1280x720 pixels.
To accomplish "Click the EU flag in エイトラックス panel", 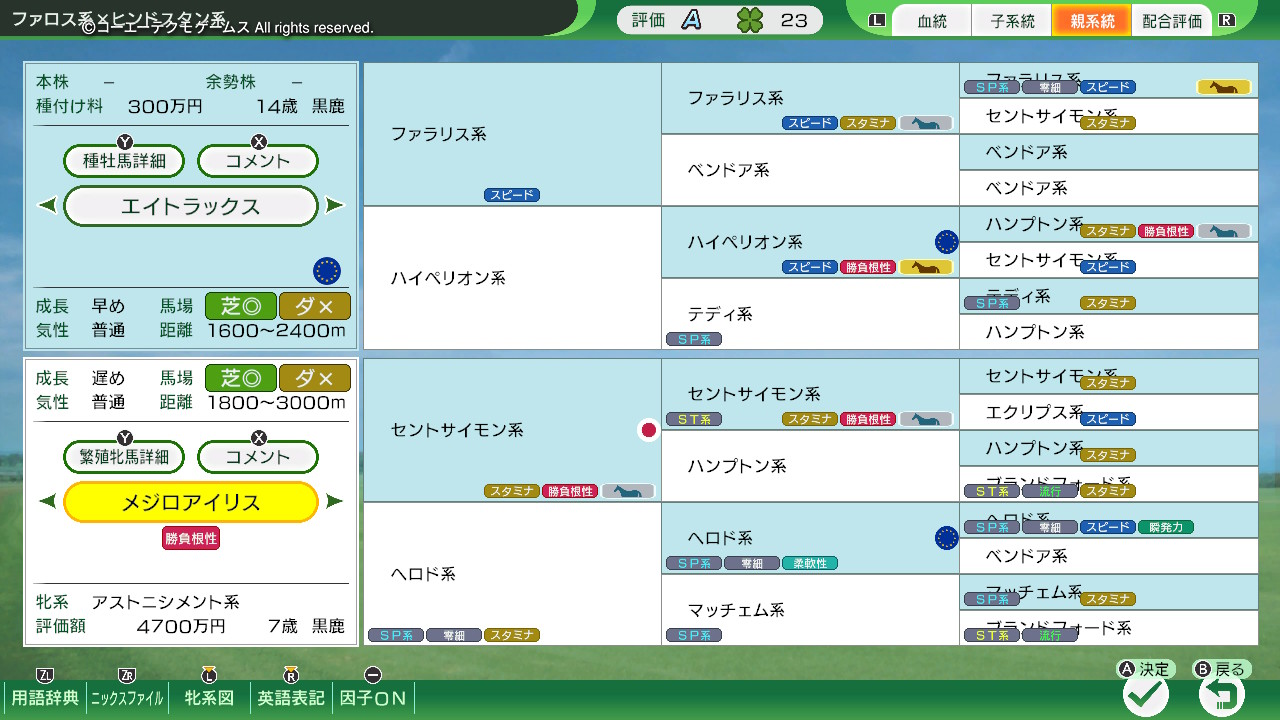I will click(327, 270).
